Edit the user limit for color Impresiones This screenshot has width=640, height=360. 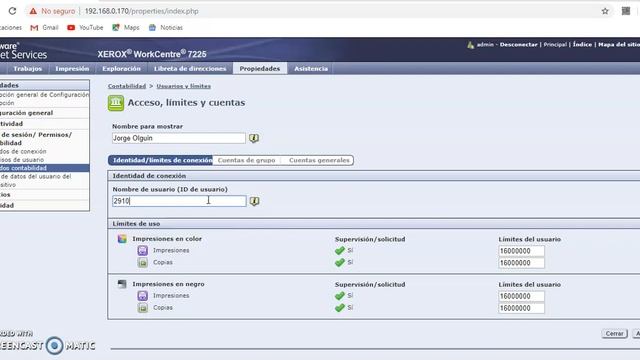coord(521,251)
